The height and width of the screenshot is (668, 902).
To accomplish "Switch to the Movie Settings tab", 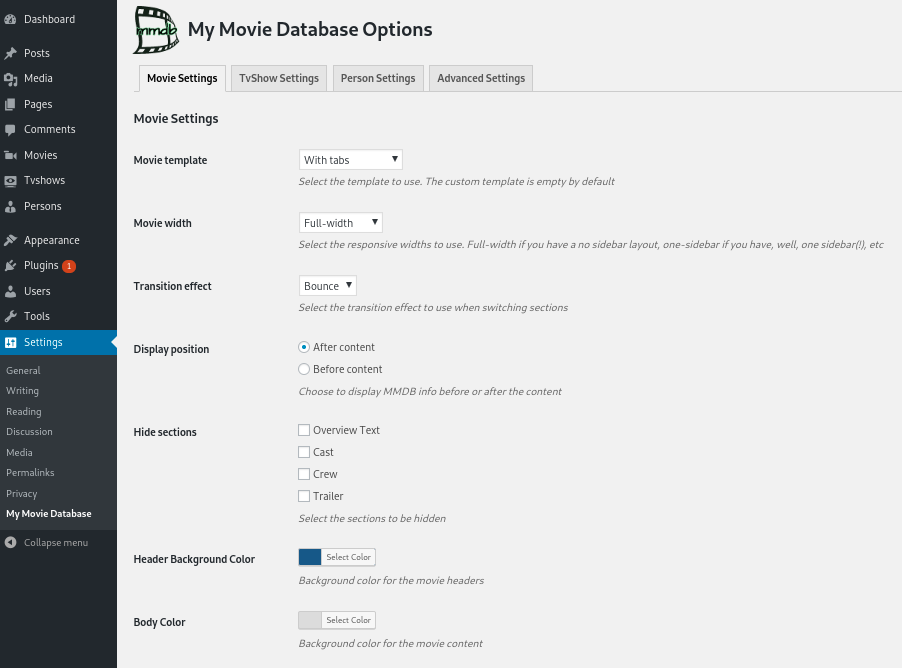I will point(182,78).
